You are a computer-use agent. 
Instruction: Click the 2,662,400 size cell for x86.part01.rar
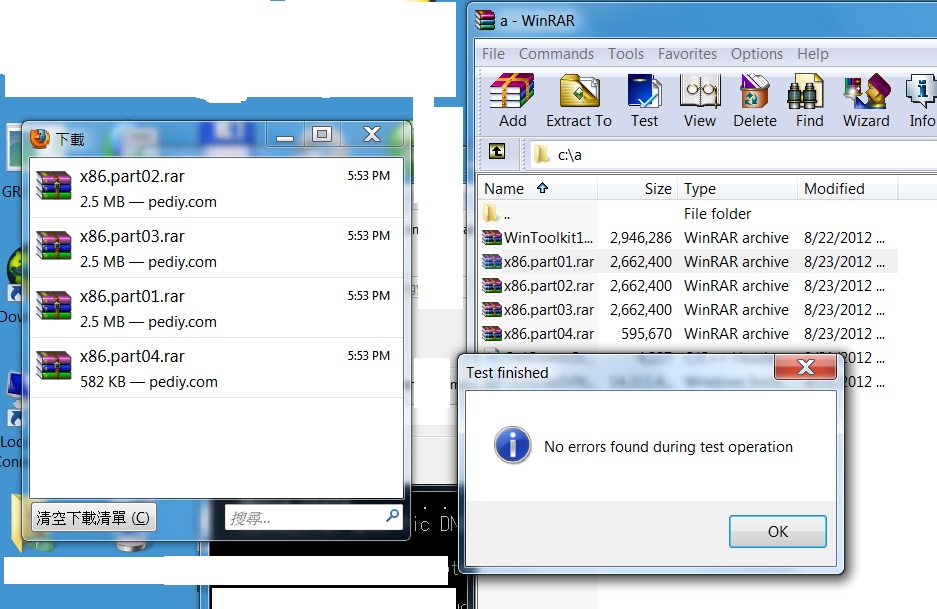641,262
